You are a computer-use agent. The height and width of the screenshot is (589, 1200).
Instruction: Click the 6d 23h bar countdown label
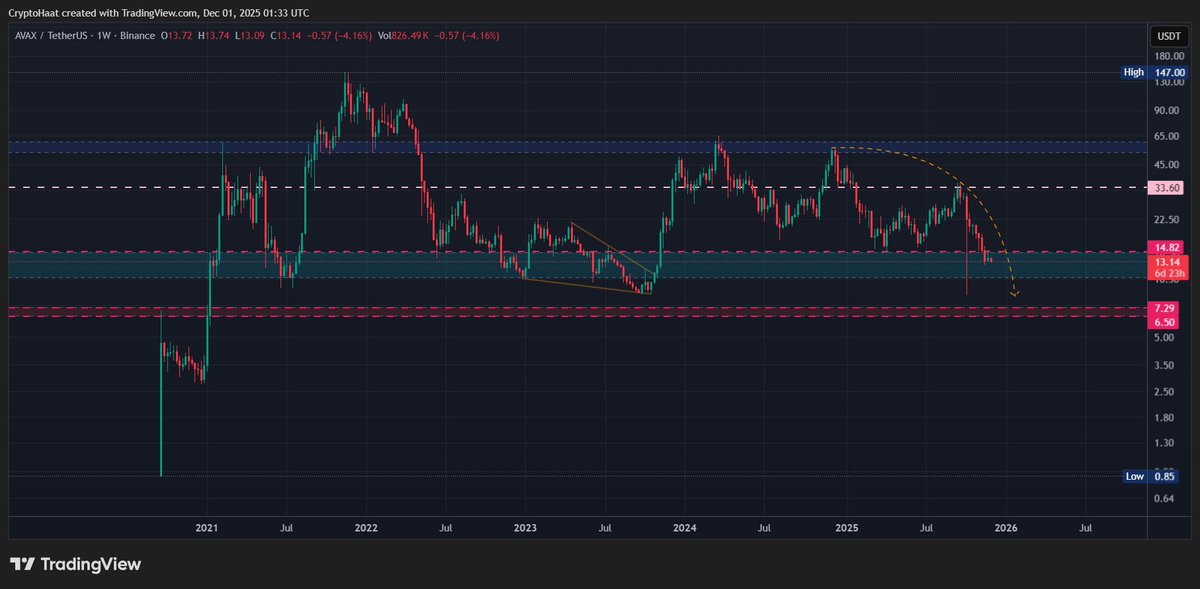[1169, 273]
